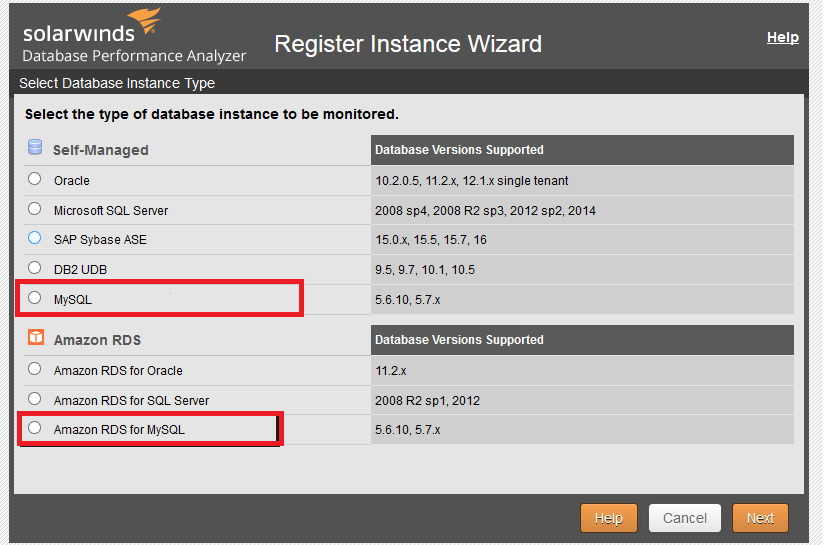Select the Microsoft SQL Server radio button
Screen dimensions: 824x545
[x=35, y=209]
